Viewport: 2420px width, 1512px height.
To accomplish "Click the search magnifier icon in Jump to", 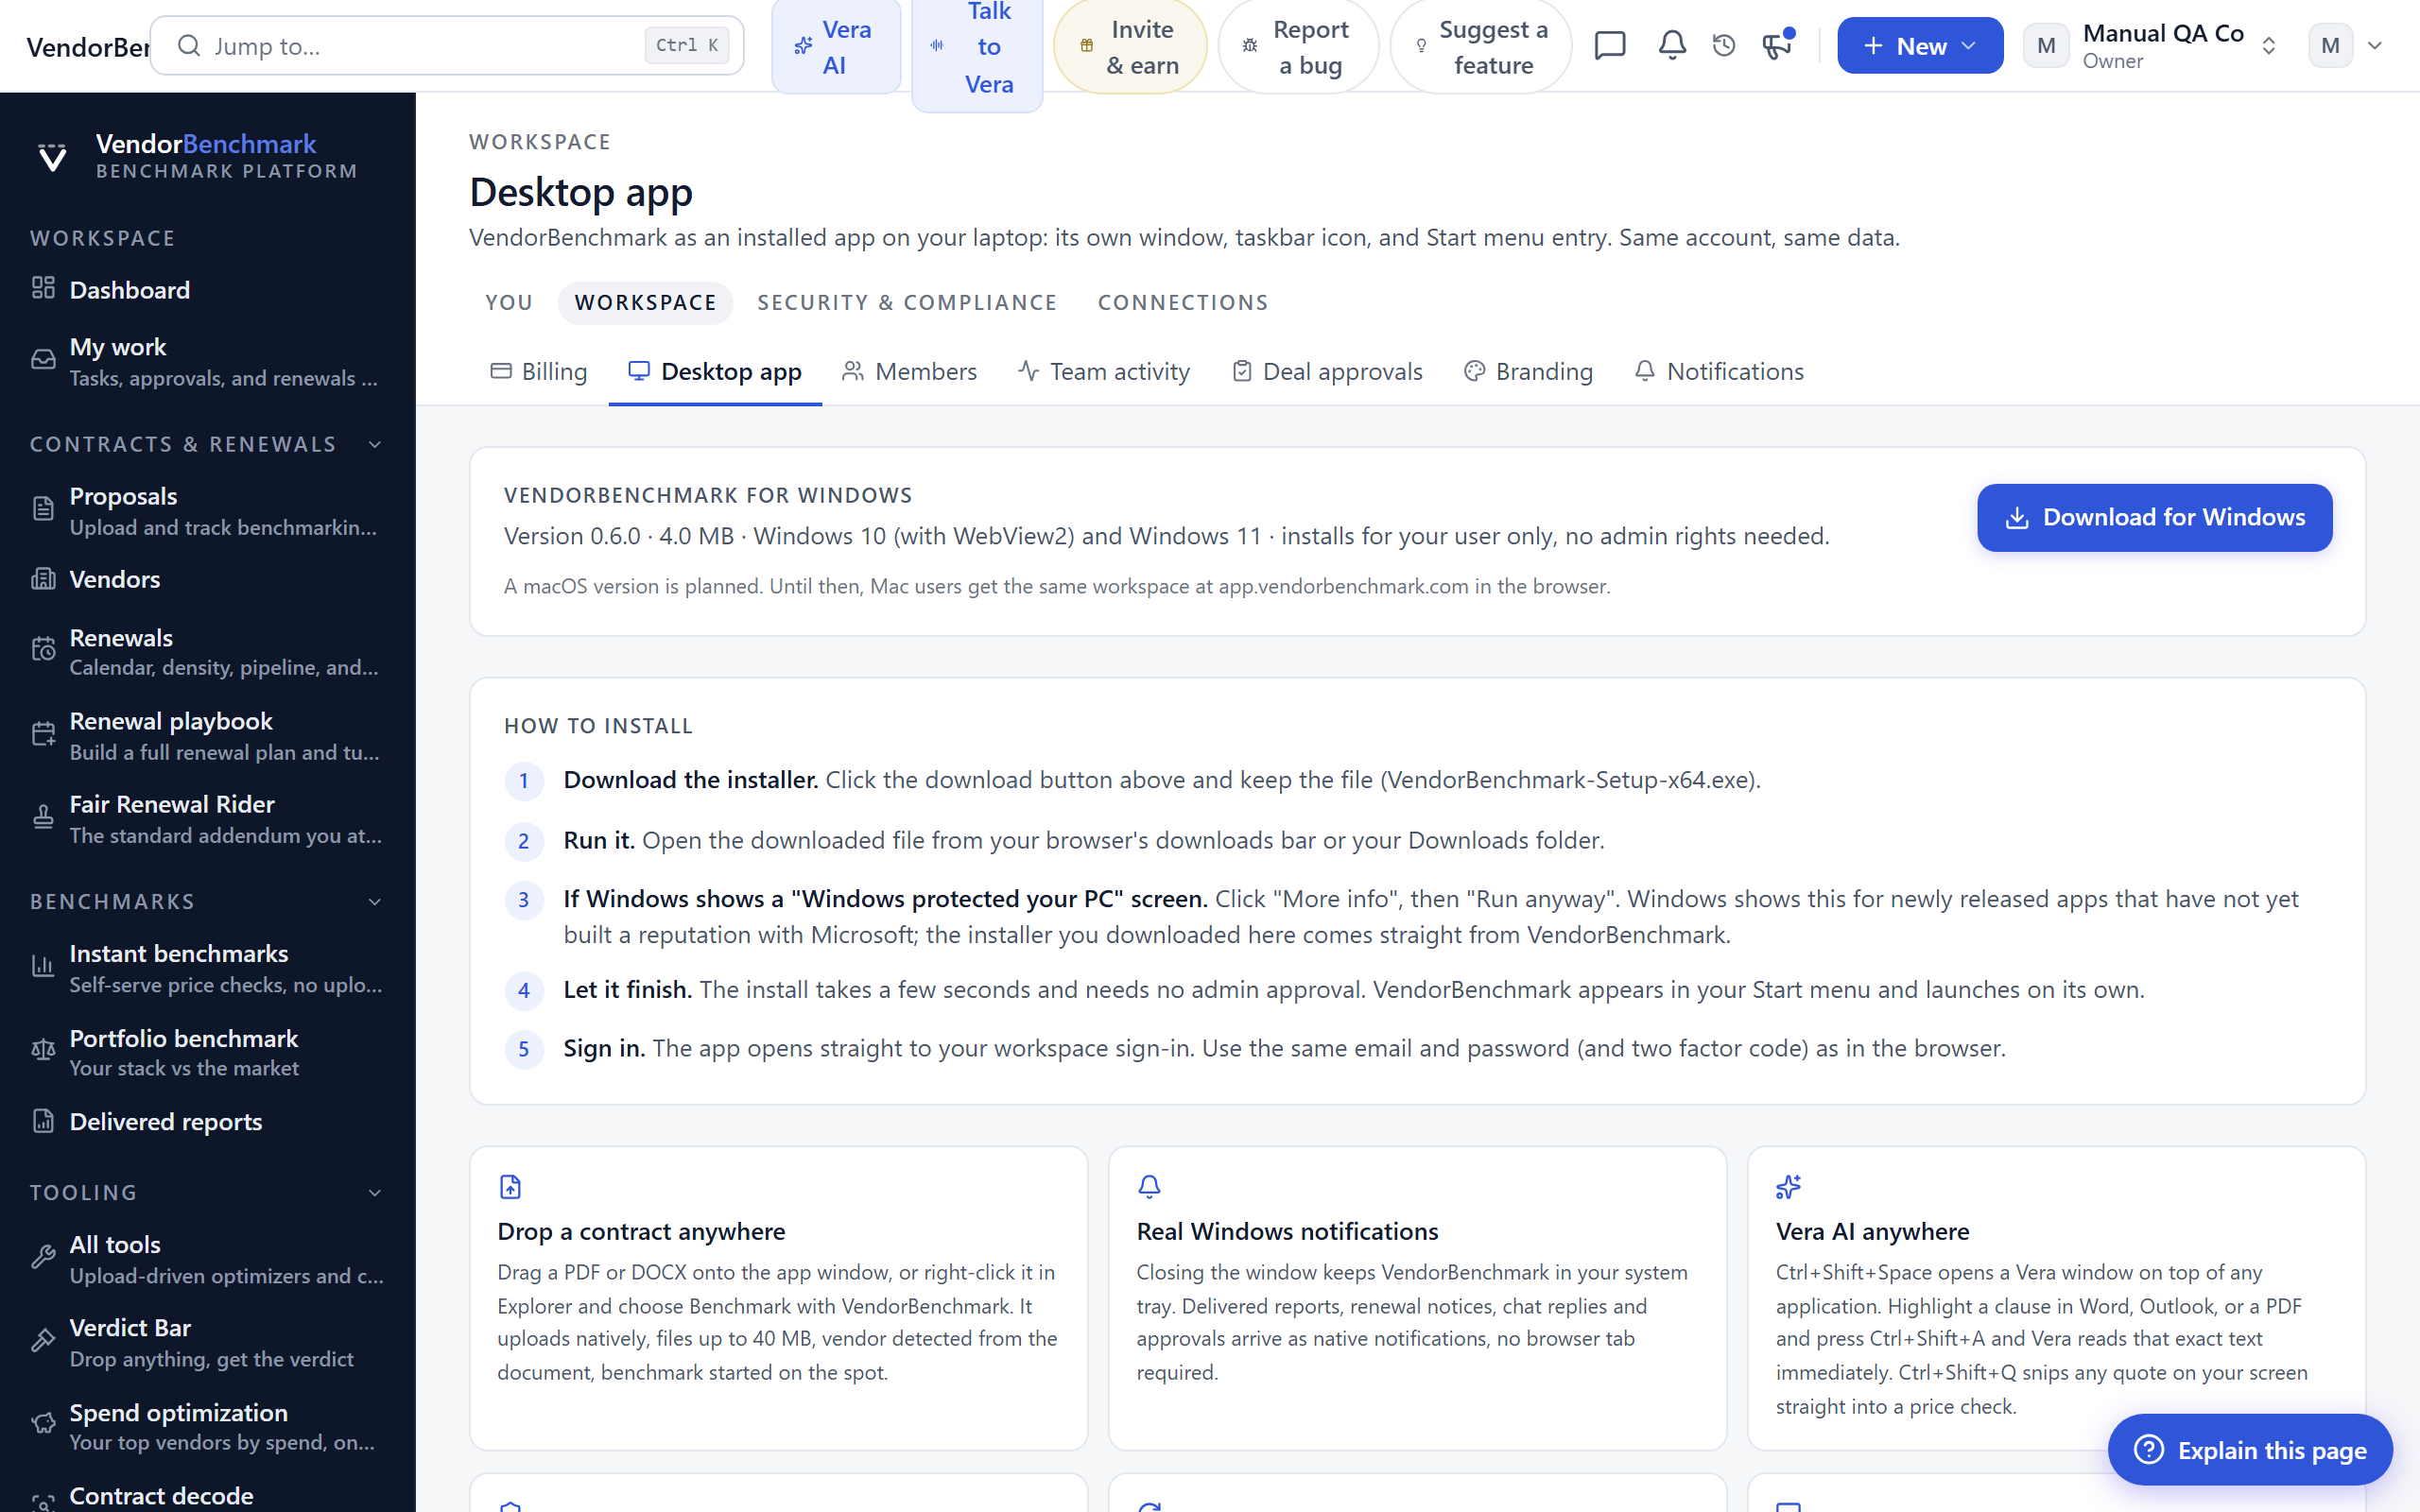I will click(x=189, y=45).
